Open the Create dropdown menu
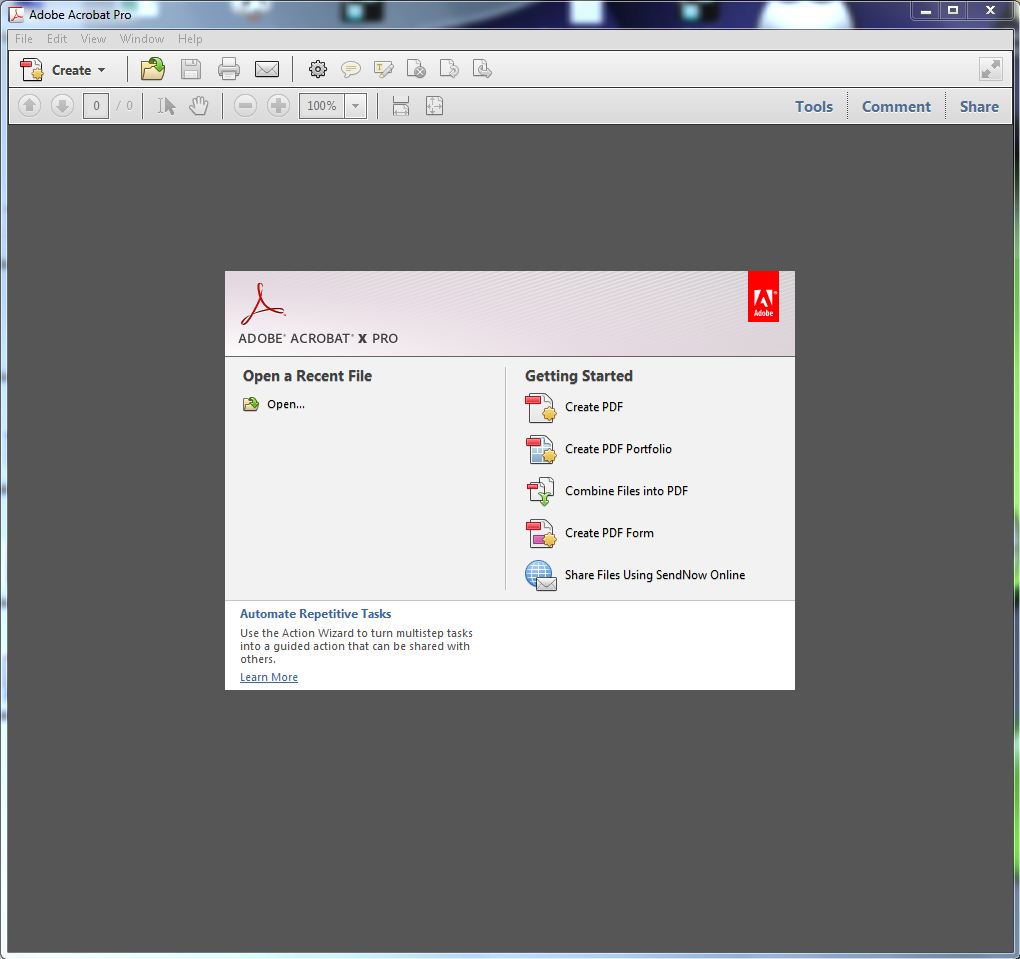Screen dimensions: 1020x959 click(x=64, y=70)
